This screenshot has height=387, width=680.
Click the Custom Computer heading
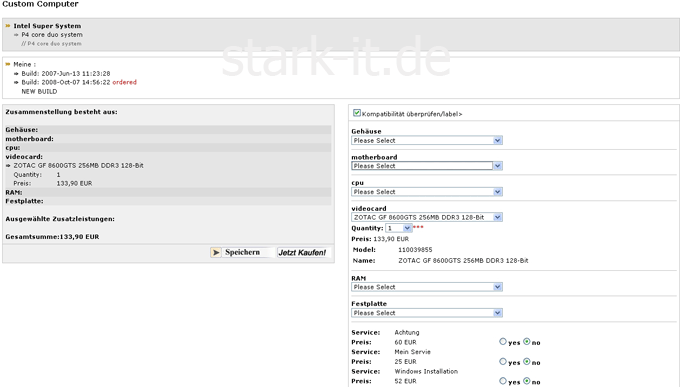tap(40, 4)
